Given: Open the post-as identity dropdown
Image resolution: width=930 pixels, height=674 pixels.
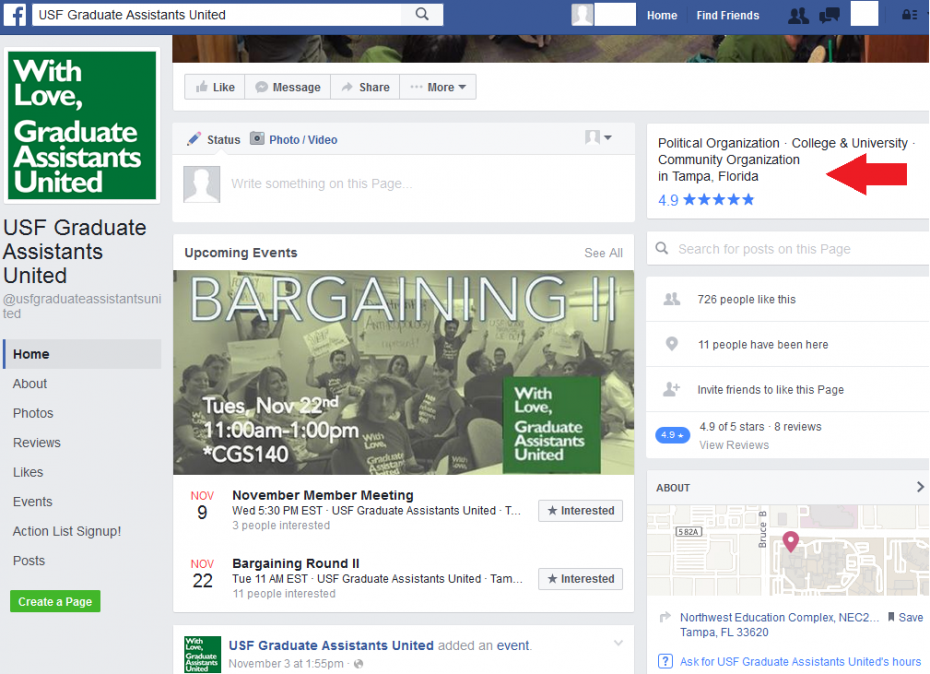Looking at the screenshot, I should click(598, 138).
